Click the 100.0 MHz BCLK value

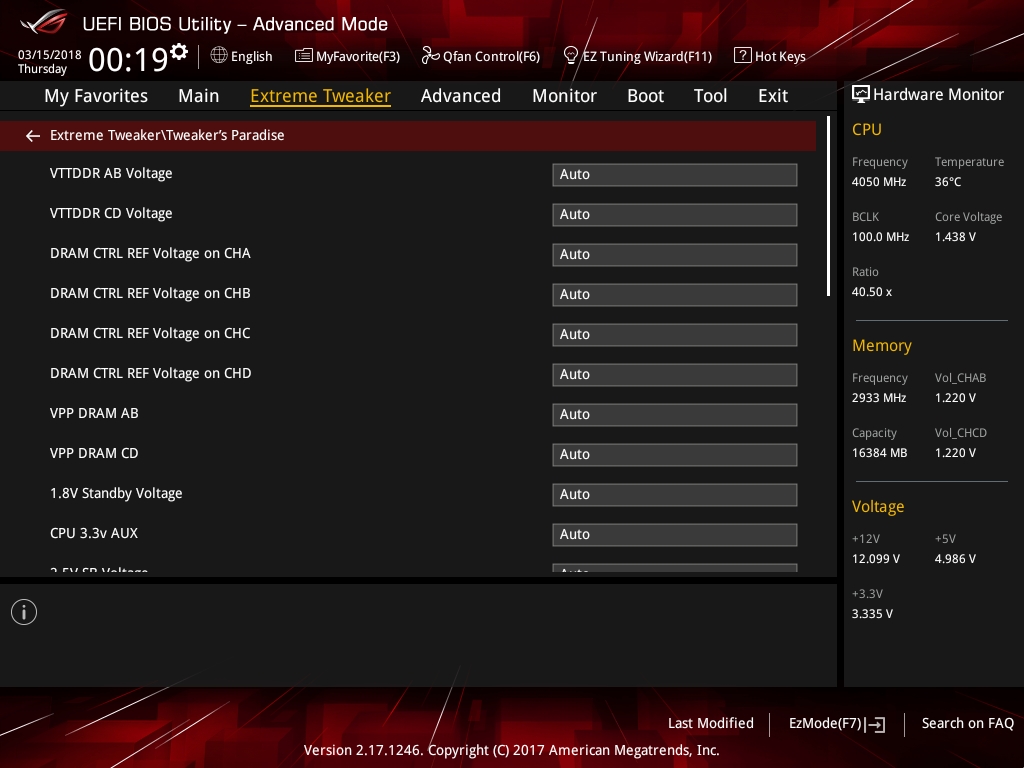pyautogui.click(x=880, y=237)
